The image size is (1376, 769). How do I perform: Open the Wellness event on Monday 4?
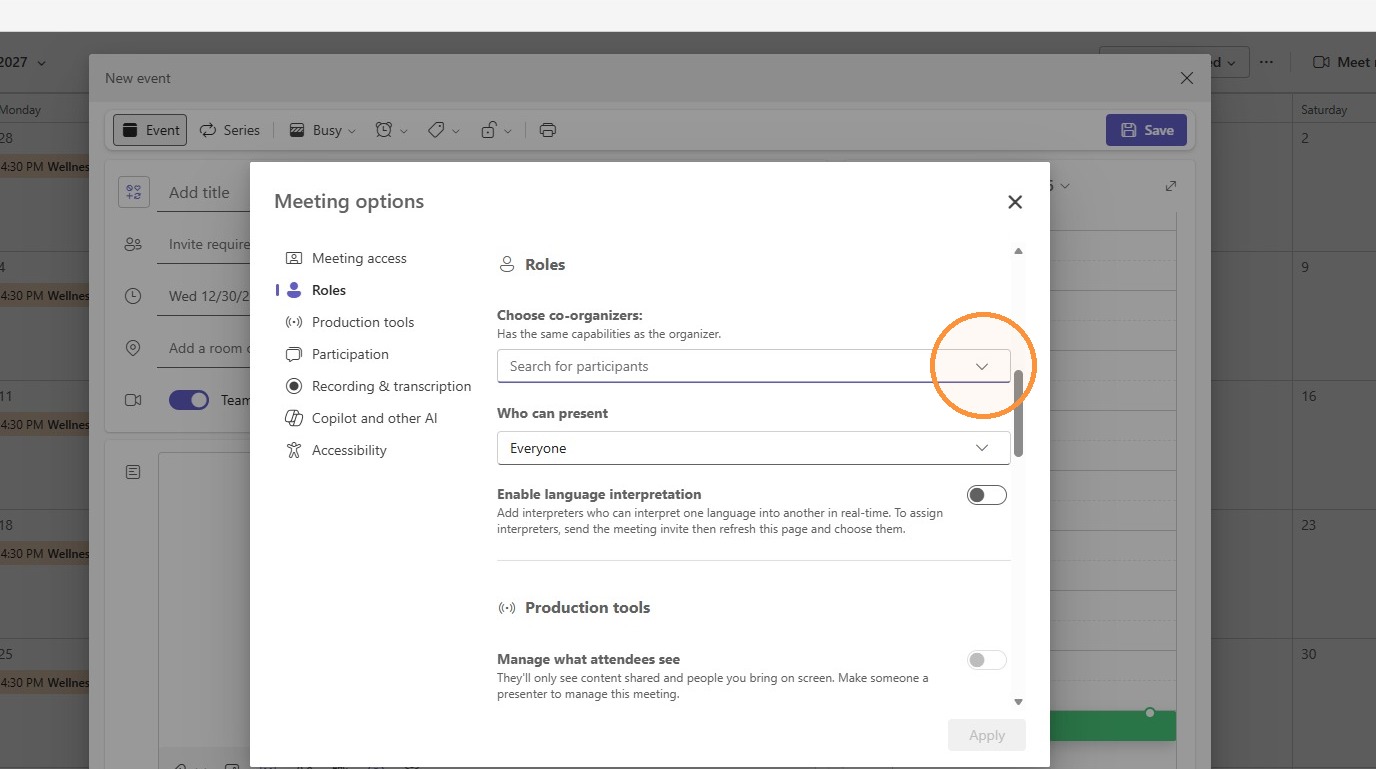point(44,296)
